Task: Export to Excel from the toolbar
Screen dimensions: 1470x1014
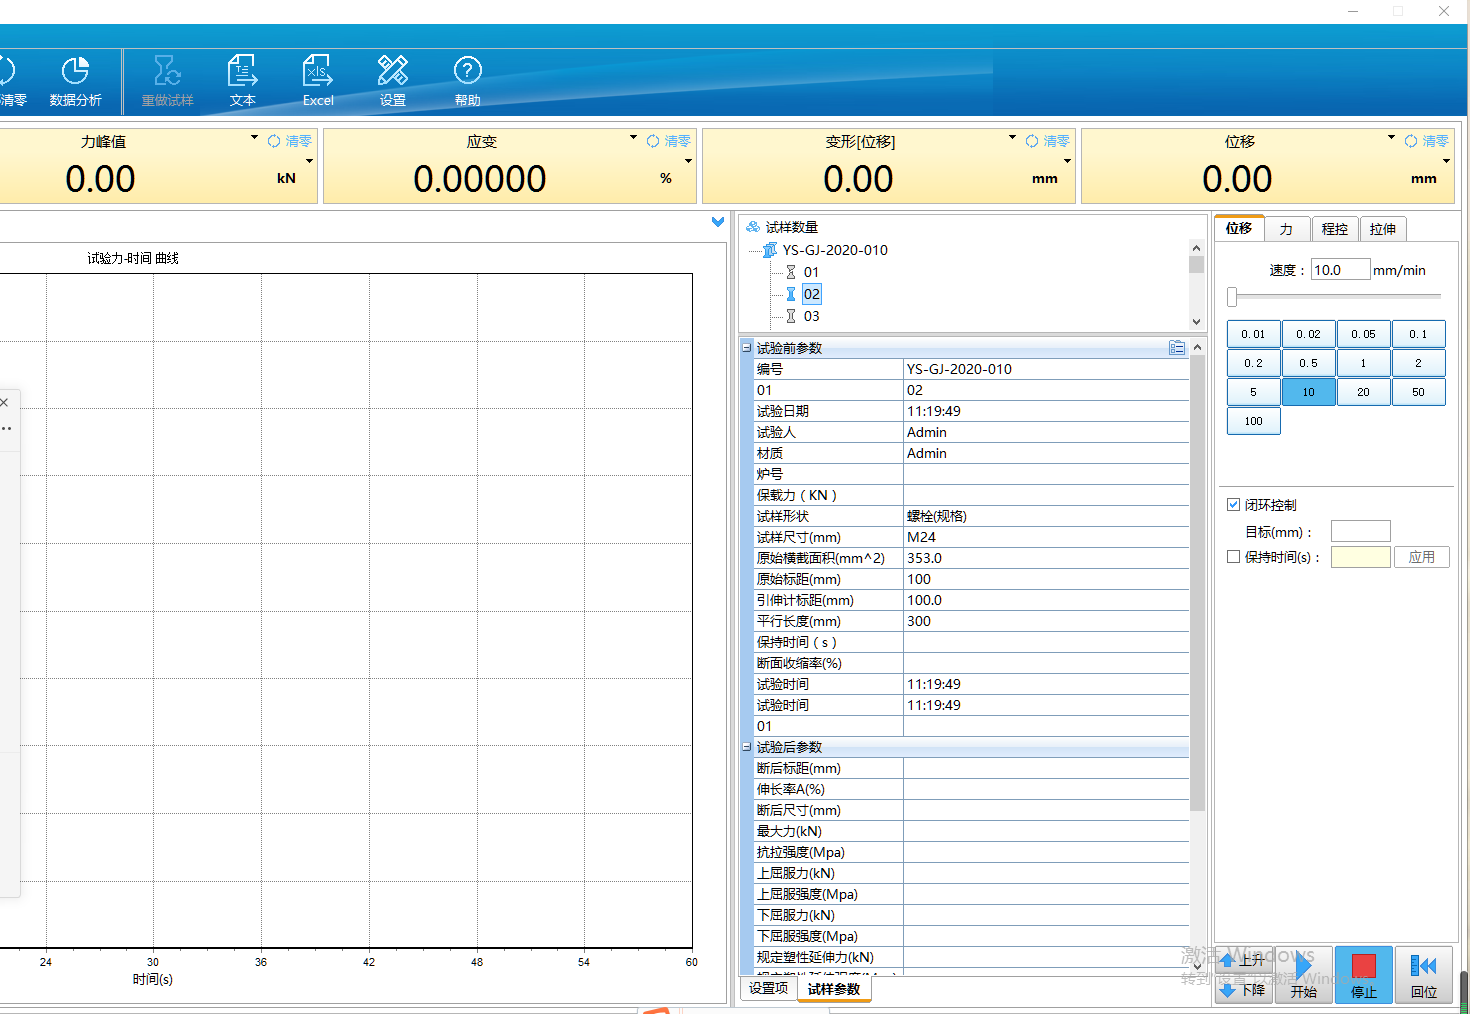Action: coord(318,82)
